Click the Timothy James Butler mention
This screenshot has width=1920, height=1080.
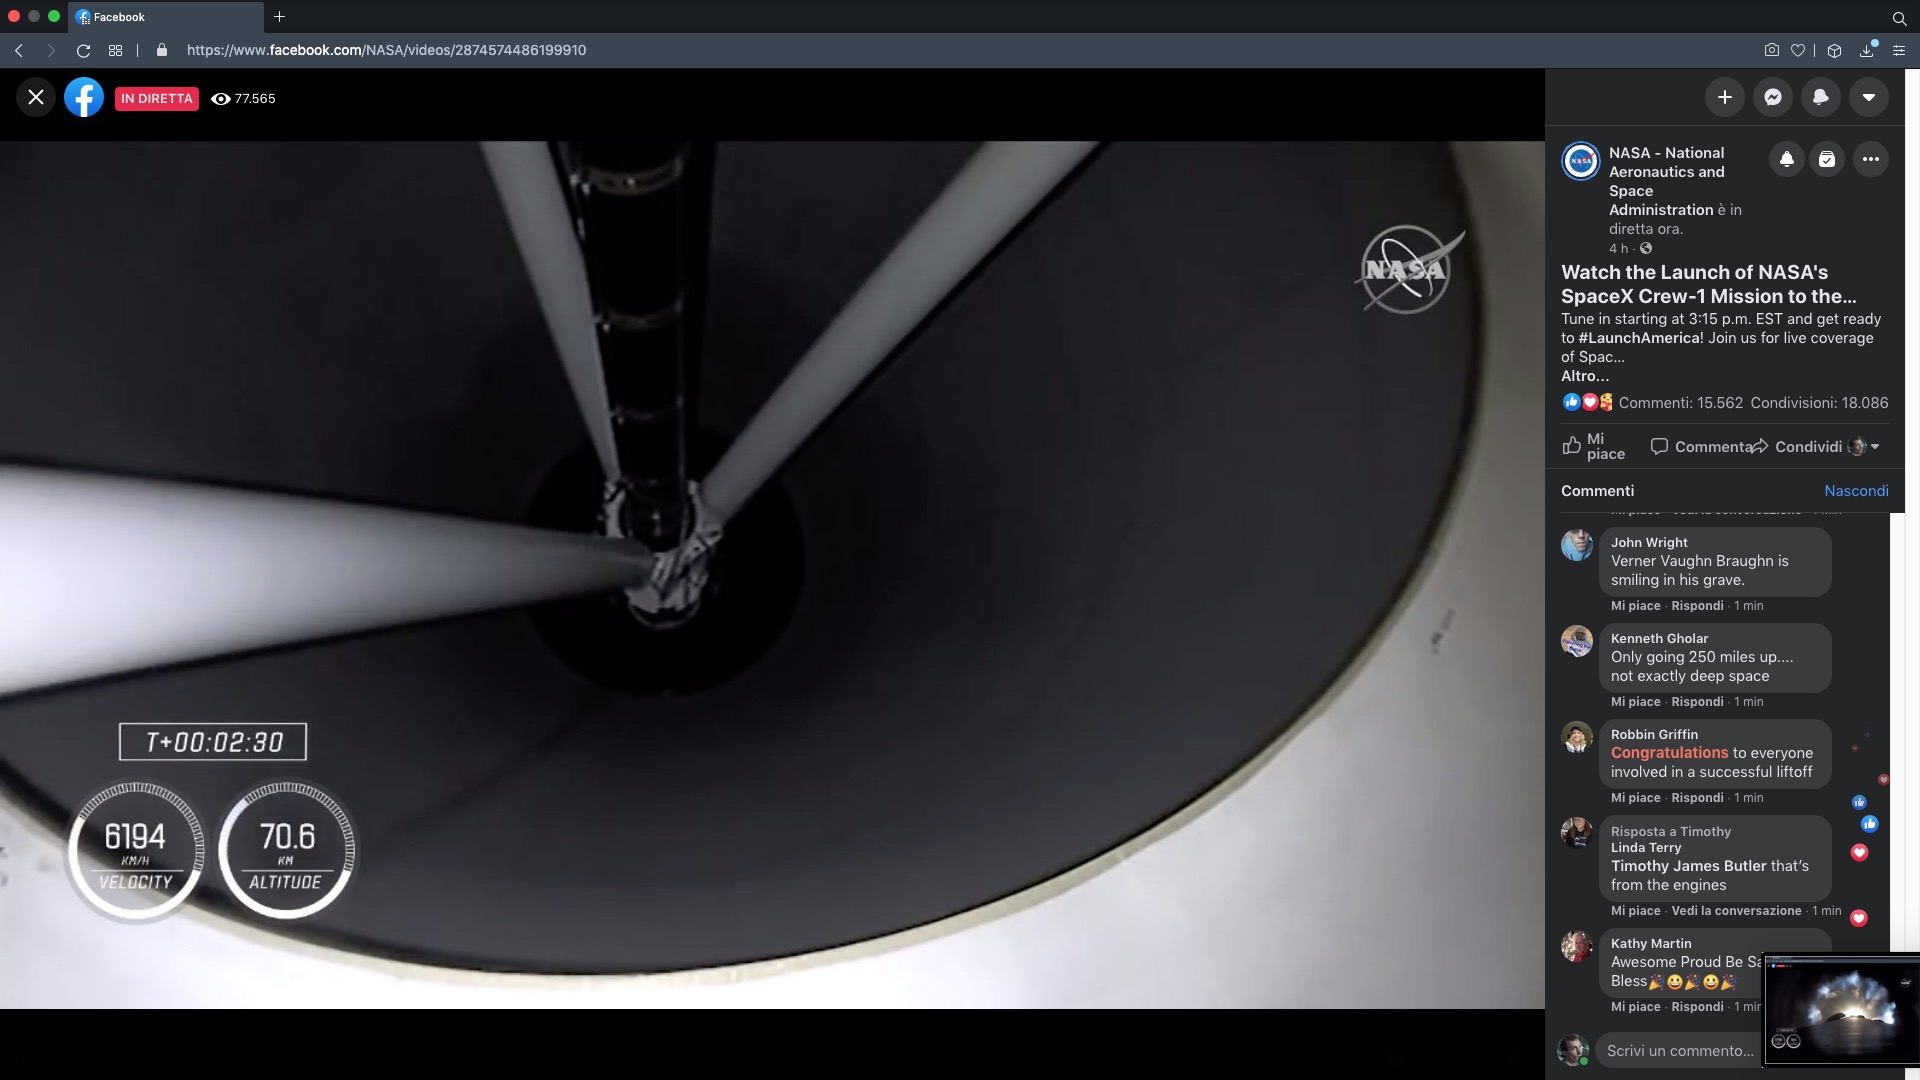(x=1688, y=866)
